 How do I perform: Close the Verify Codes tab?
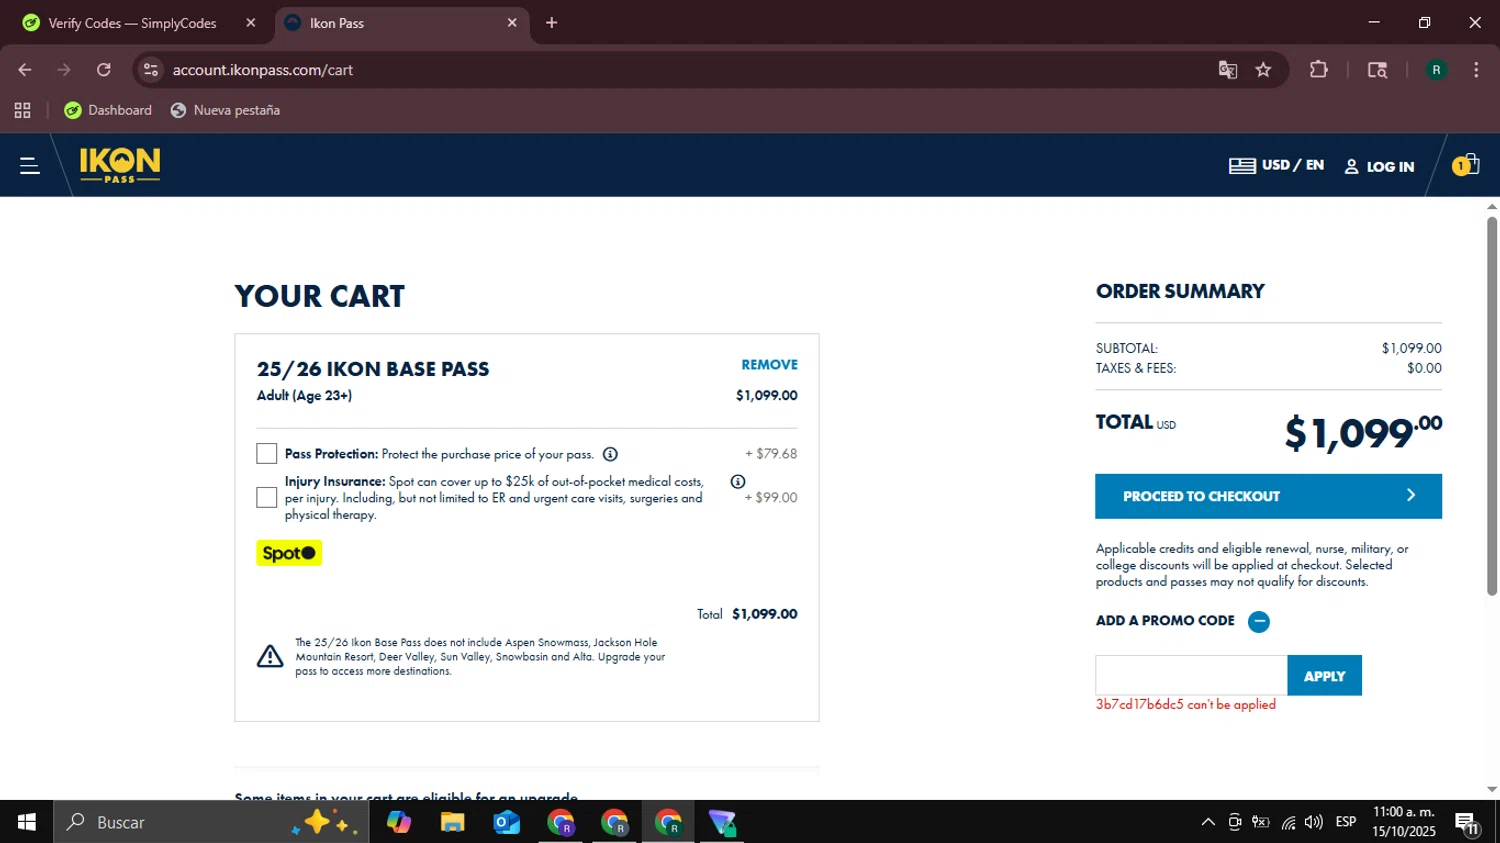tap(251, 23)
